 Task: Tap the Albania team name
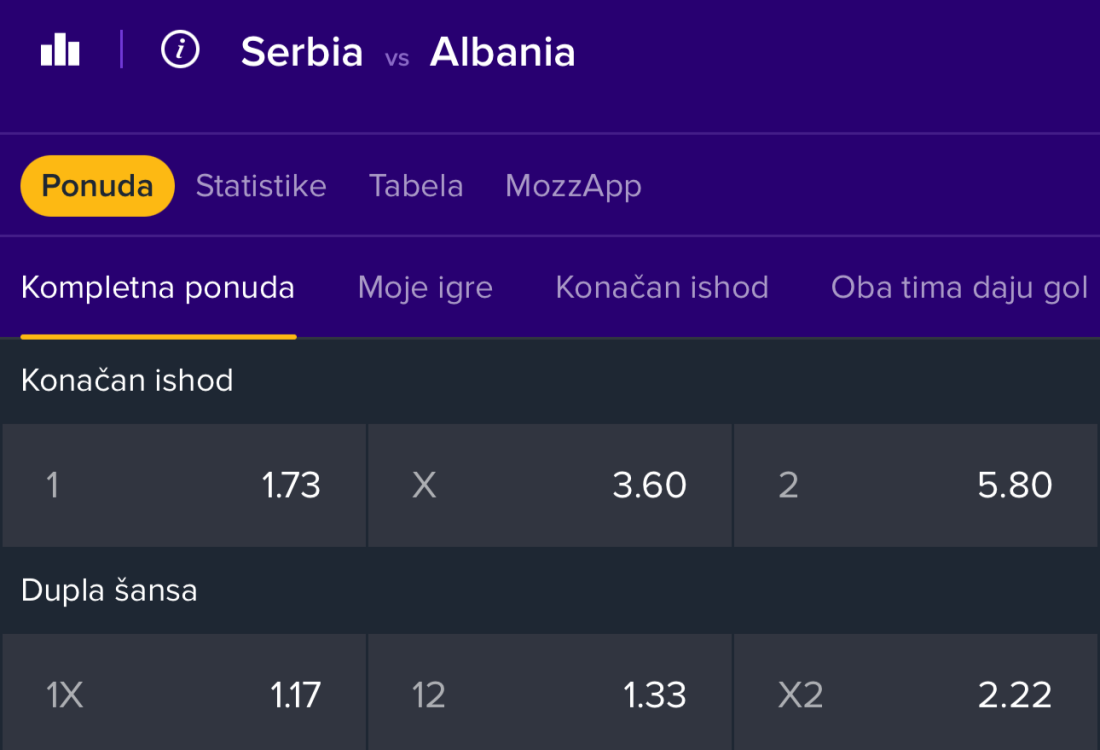[502, 52]
